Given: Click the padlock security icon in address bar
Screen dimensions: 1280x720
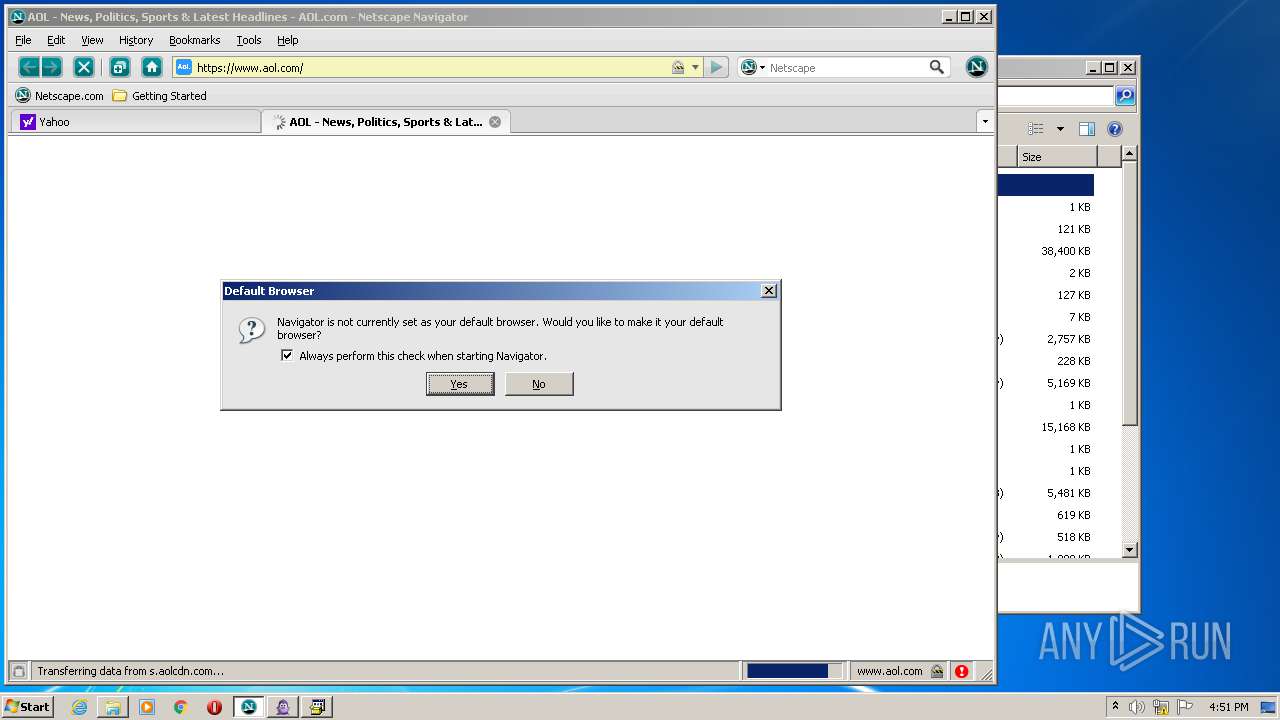Looking at the screenshot, I should (x=678, y=67).
